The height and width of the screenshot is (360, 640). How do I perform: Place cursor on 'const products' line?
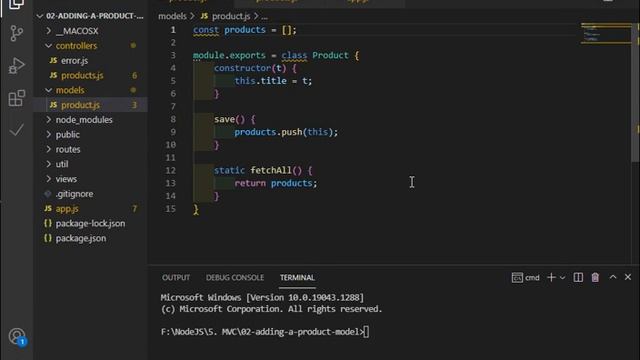(x=245, y=30)
